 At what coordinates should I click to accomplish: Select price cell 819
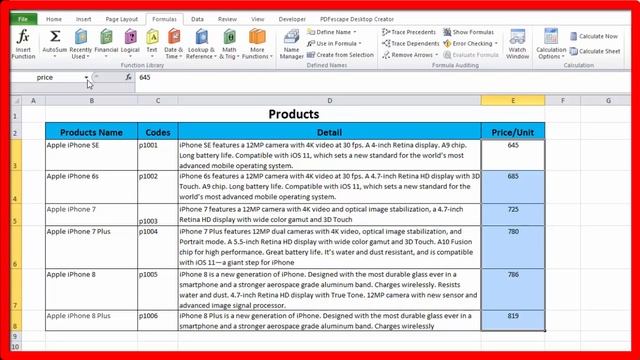[513, 320]
